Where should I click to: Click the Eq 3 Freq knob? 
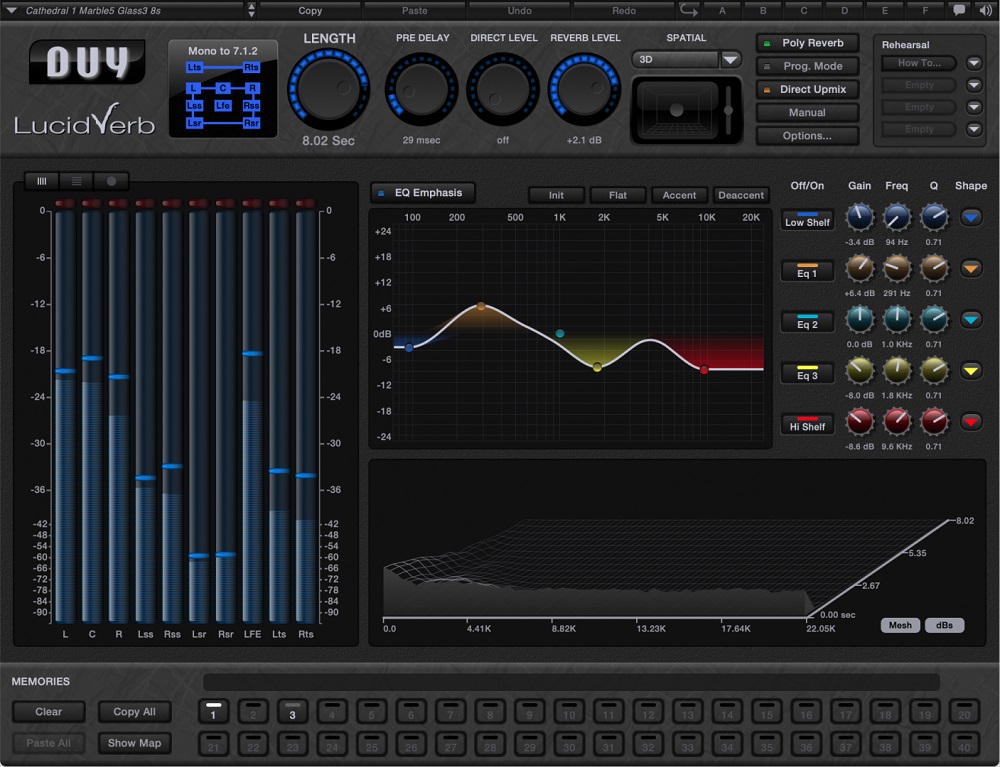pyautogui.click(x=897, y=371)
